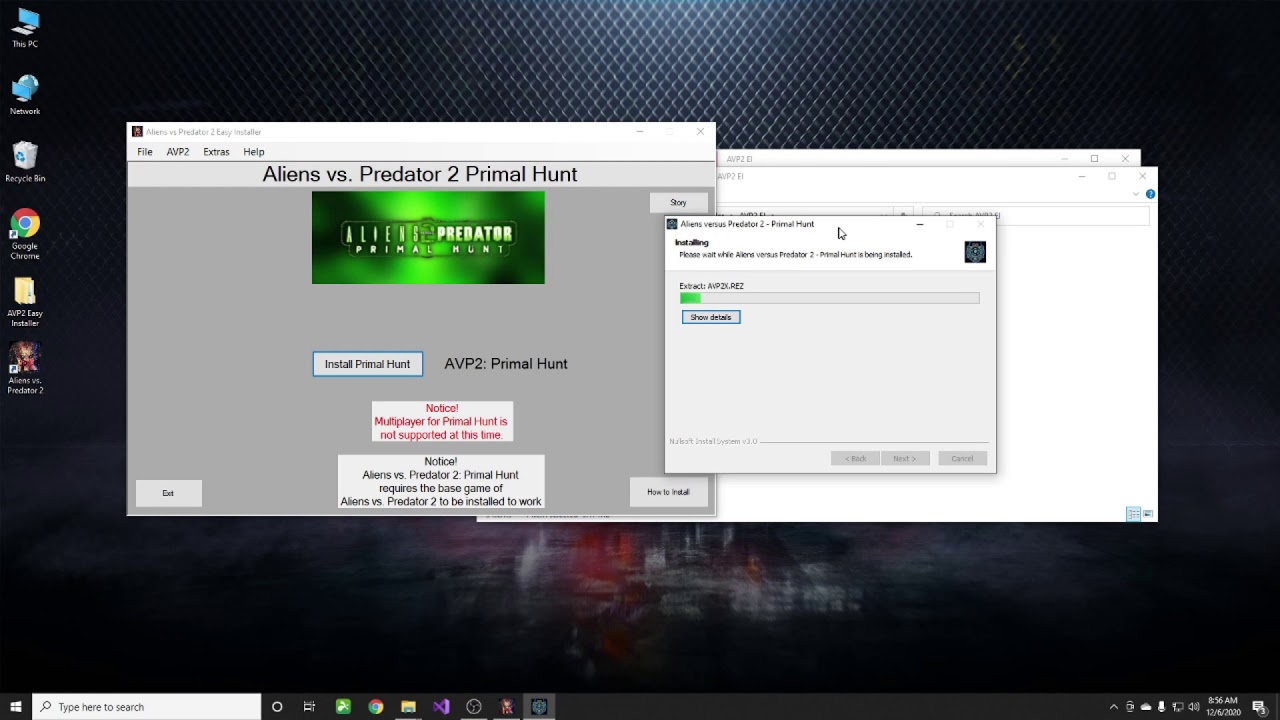Open the notification center icon
1280x720 pixels.
1259,707
